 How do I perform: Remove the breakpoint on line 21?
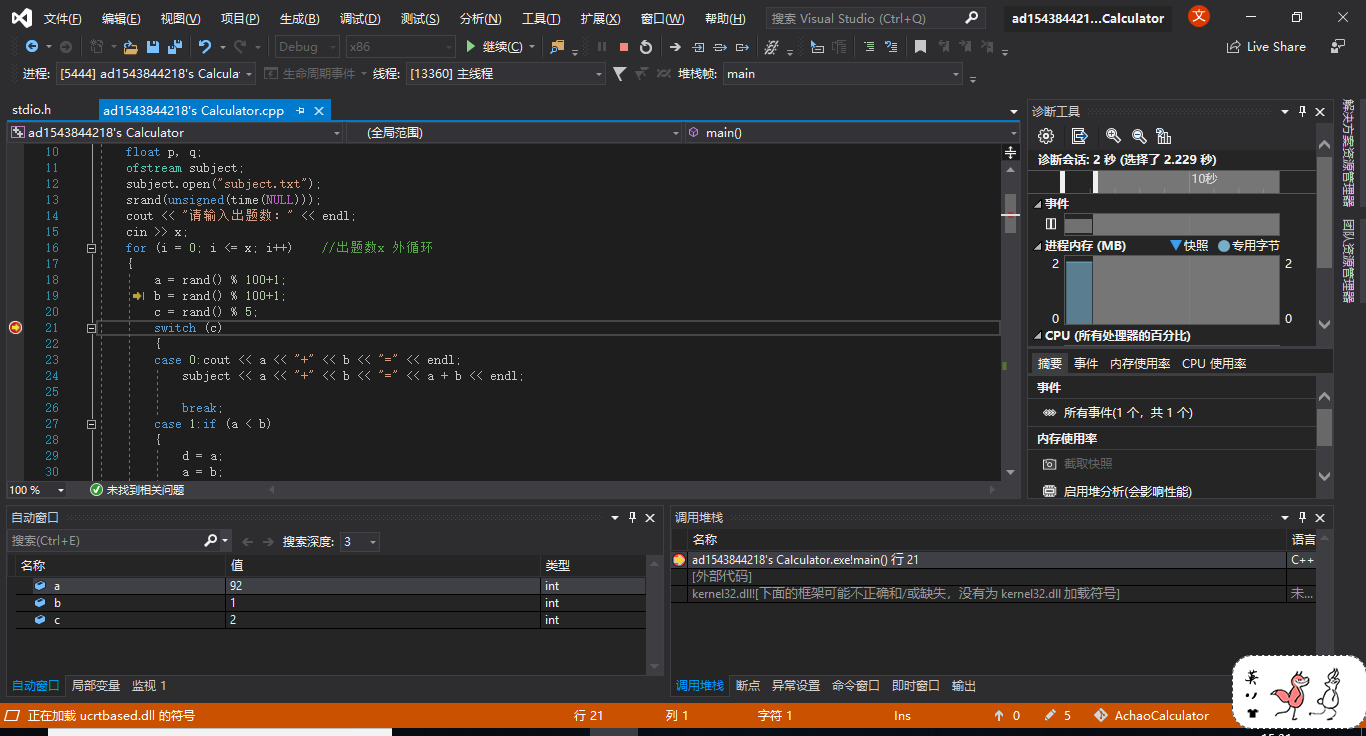15,328
